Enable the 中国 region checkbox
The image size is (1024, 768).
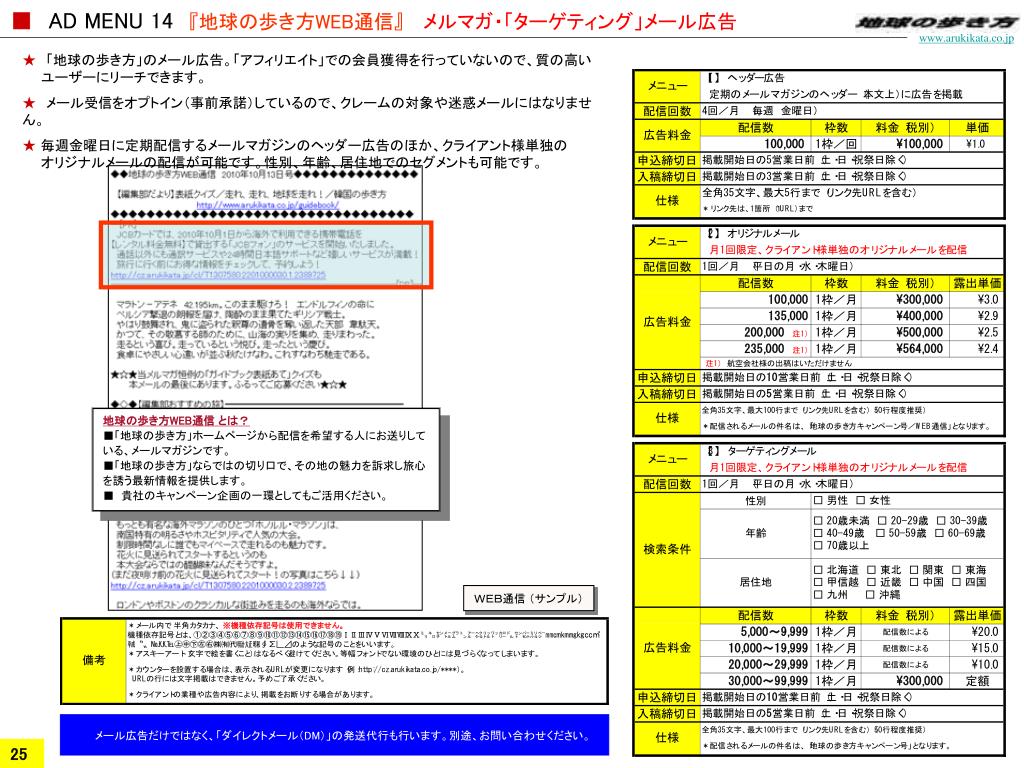point(914,582)
